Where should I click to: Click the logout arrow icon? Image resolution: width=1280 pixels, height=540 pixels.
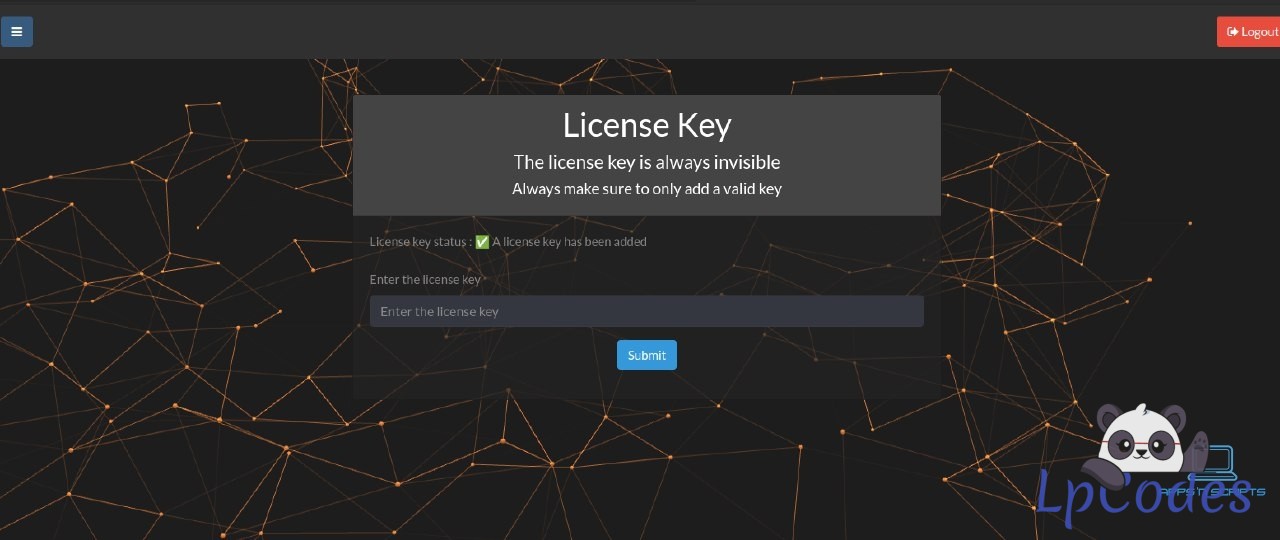(x=1232, y=32)
